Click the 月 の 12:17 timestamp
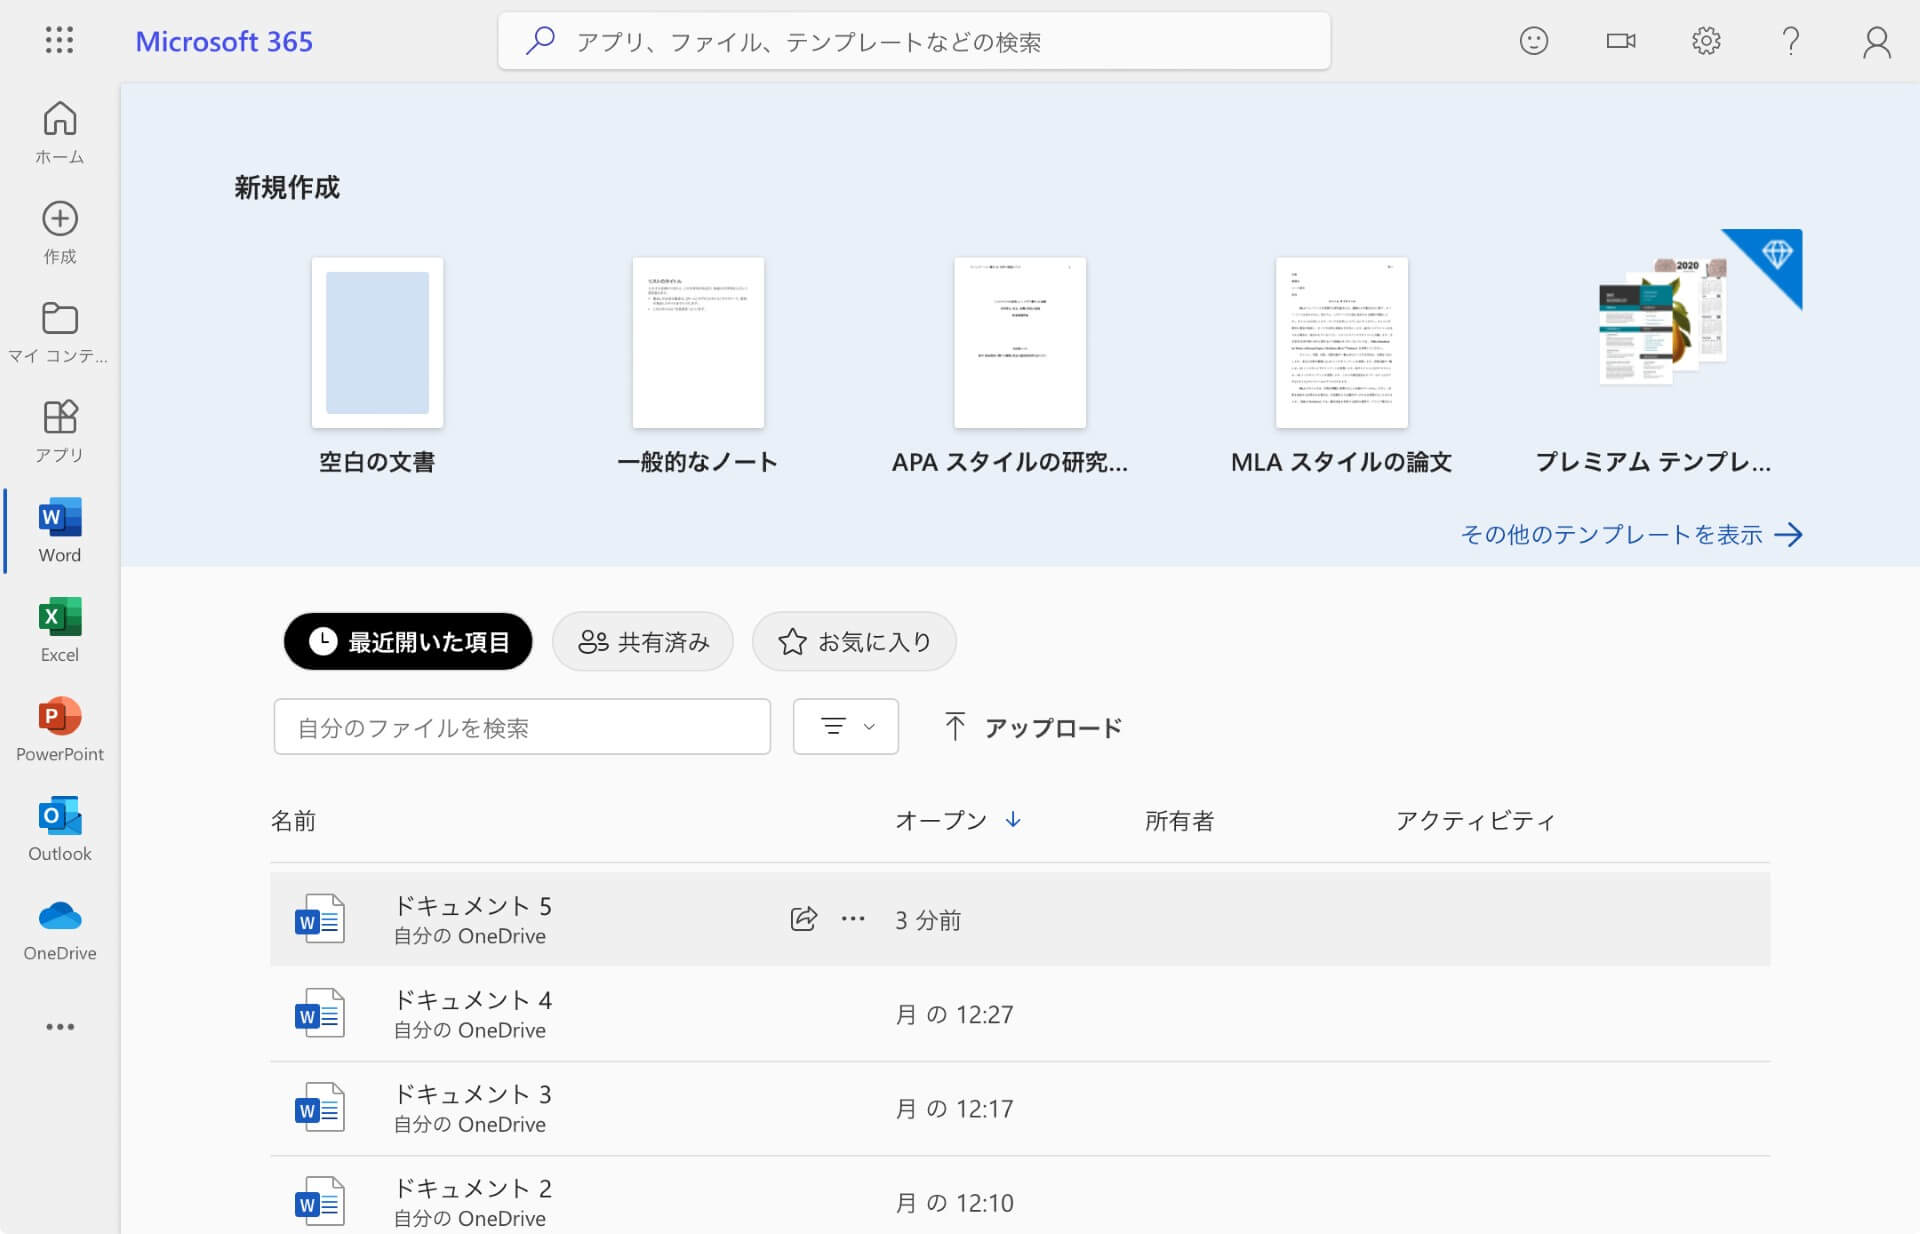This screenshot has width=1920, height=1234. click(954, 1108)
